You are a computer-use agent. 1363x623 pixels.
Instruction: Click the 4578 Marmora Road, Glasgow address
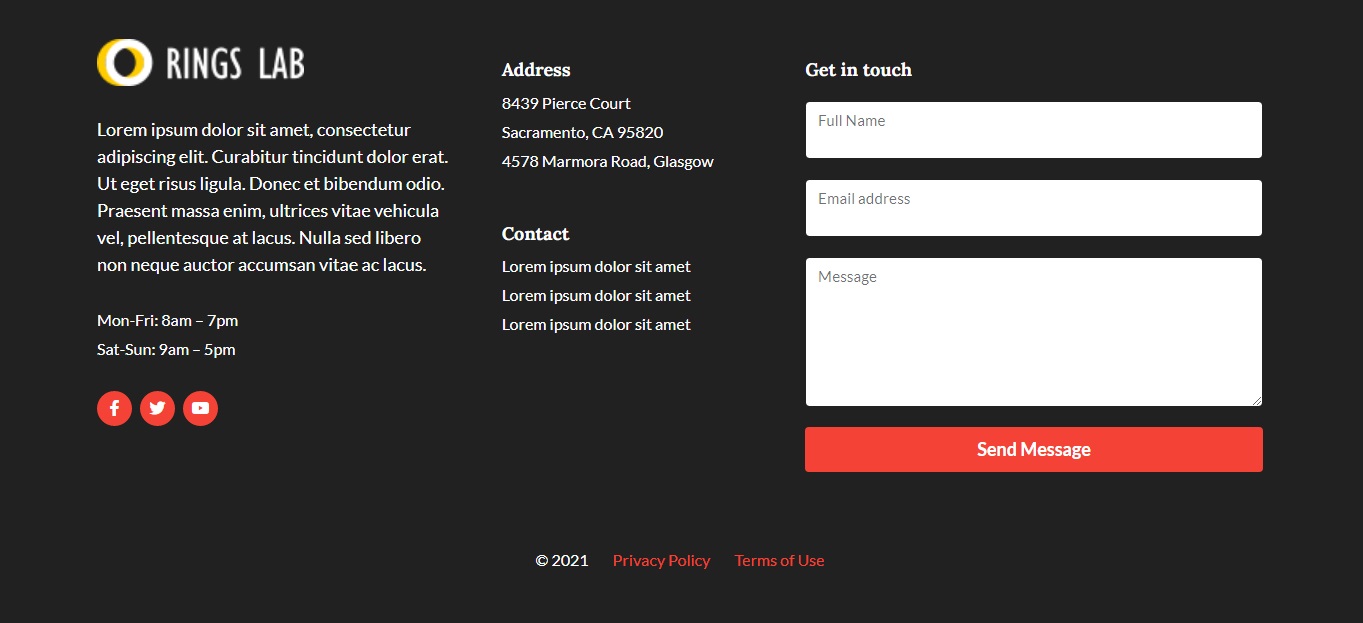click(x=607, y=162)
